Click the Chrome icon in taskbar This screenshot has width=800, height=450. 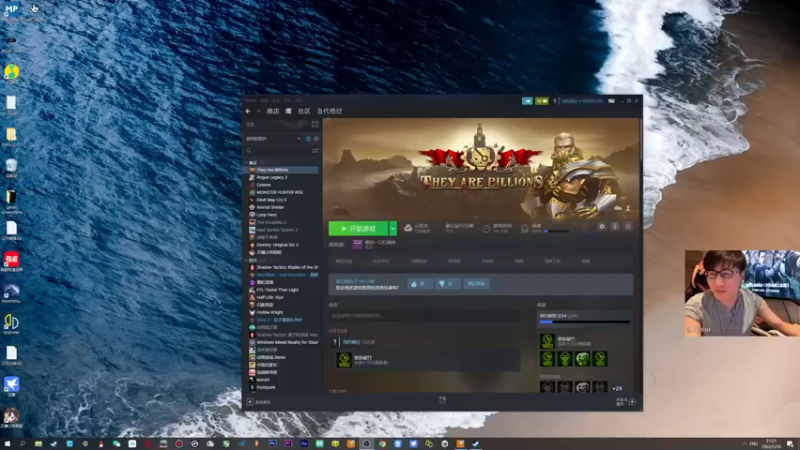[382, 444]
